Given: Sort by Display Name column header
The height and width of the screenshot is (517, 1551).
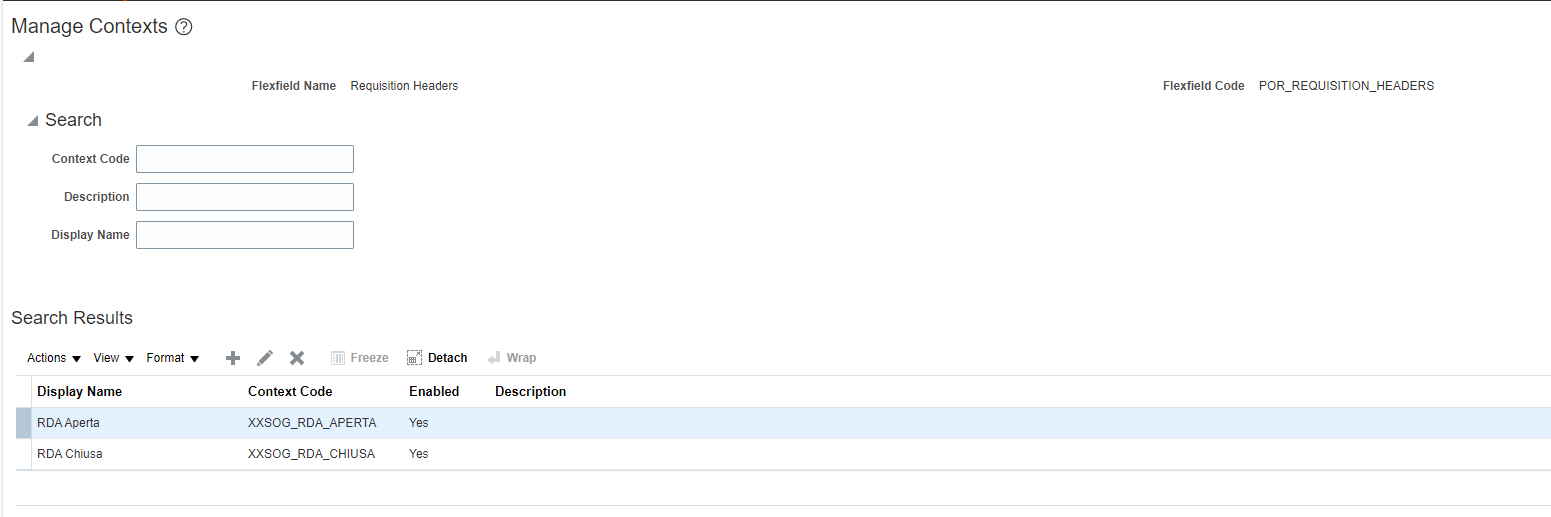Looking at the screenshot, I should (x=79, y=391).
